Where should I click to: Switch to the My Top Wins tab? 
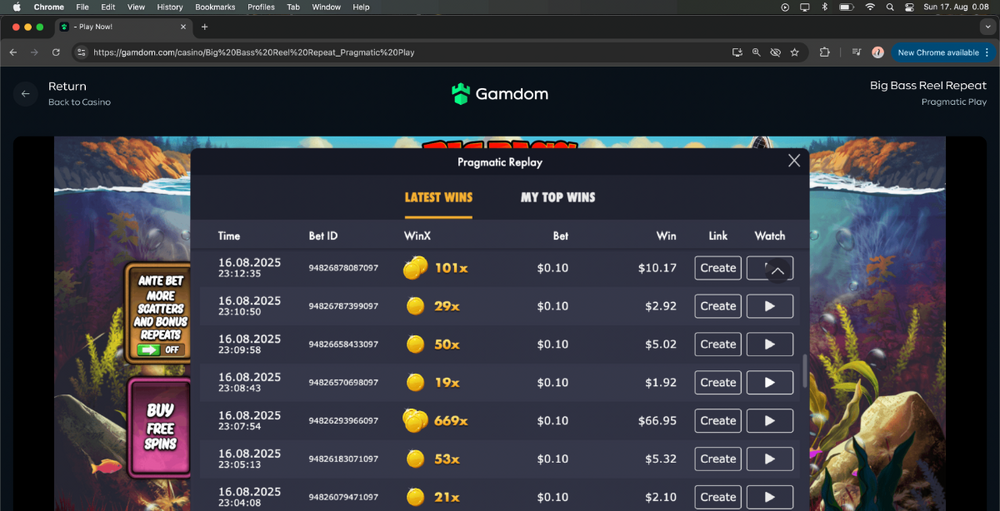pyautogui.click(x=557, y=197)
